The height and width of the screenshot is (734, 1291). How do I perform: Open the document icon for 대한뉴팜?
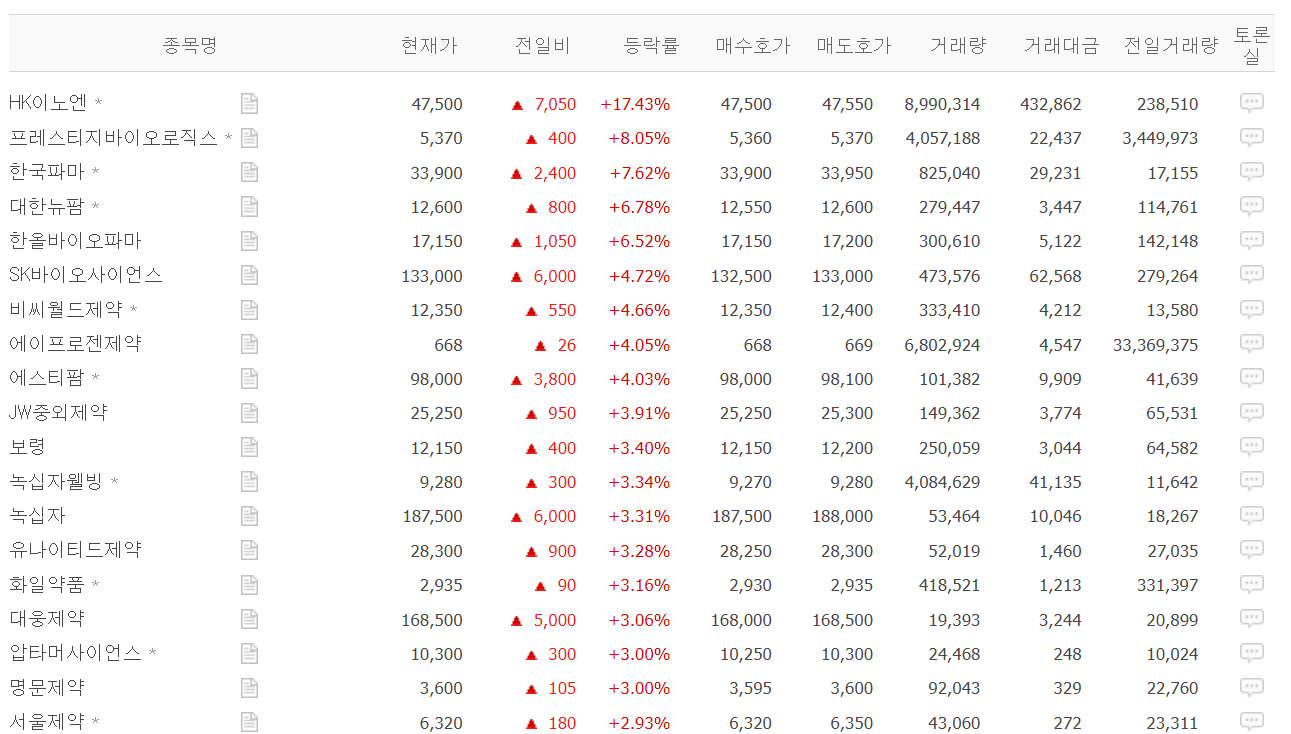[249, 206]
